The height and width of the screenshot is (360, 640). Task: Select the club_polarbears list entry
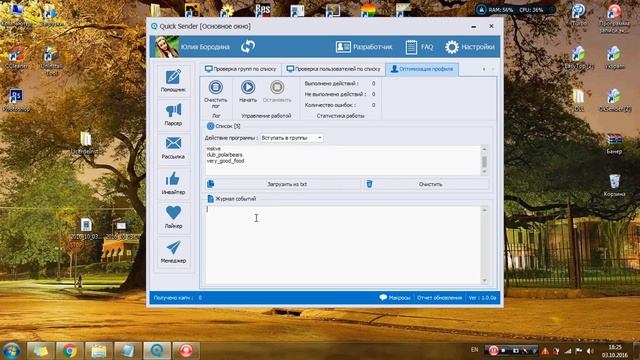[x=224, y=155]
